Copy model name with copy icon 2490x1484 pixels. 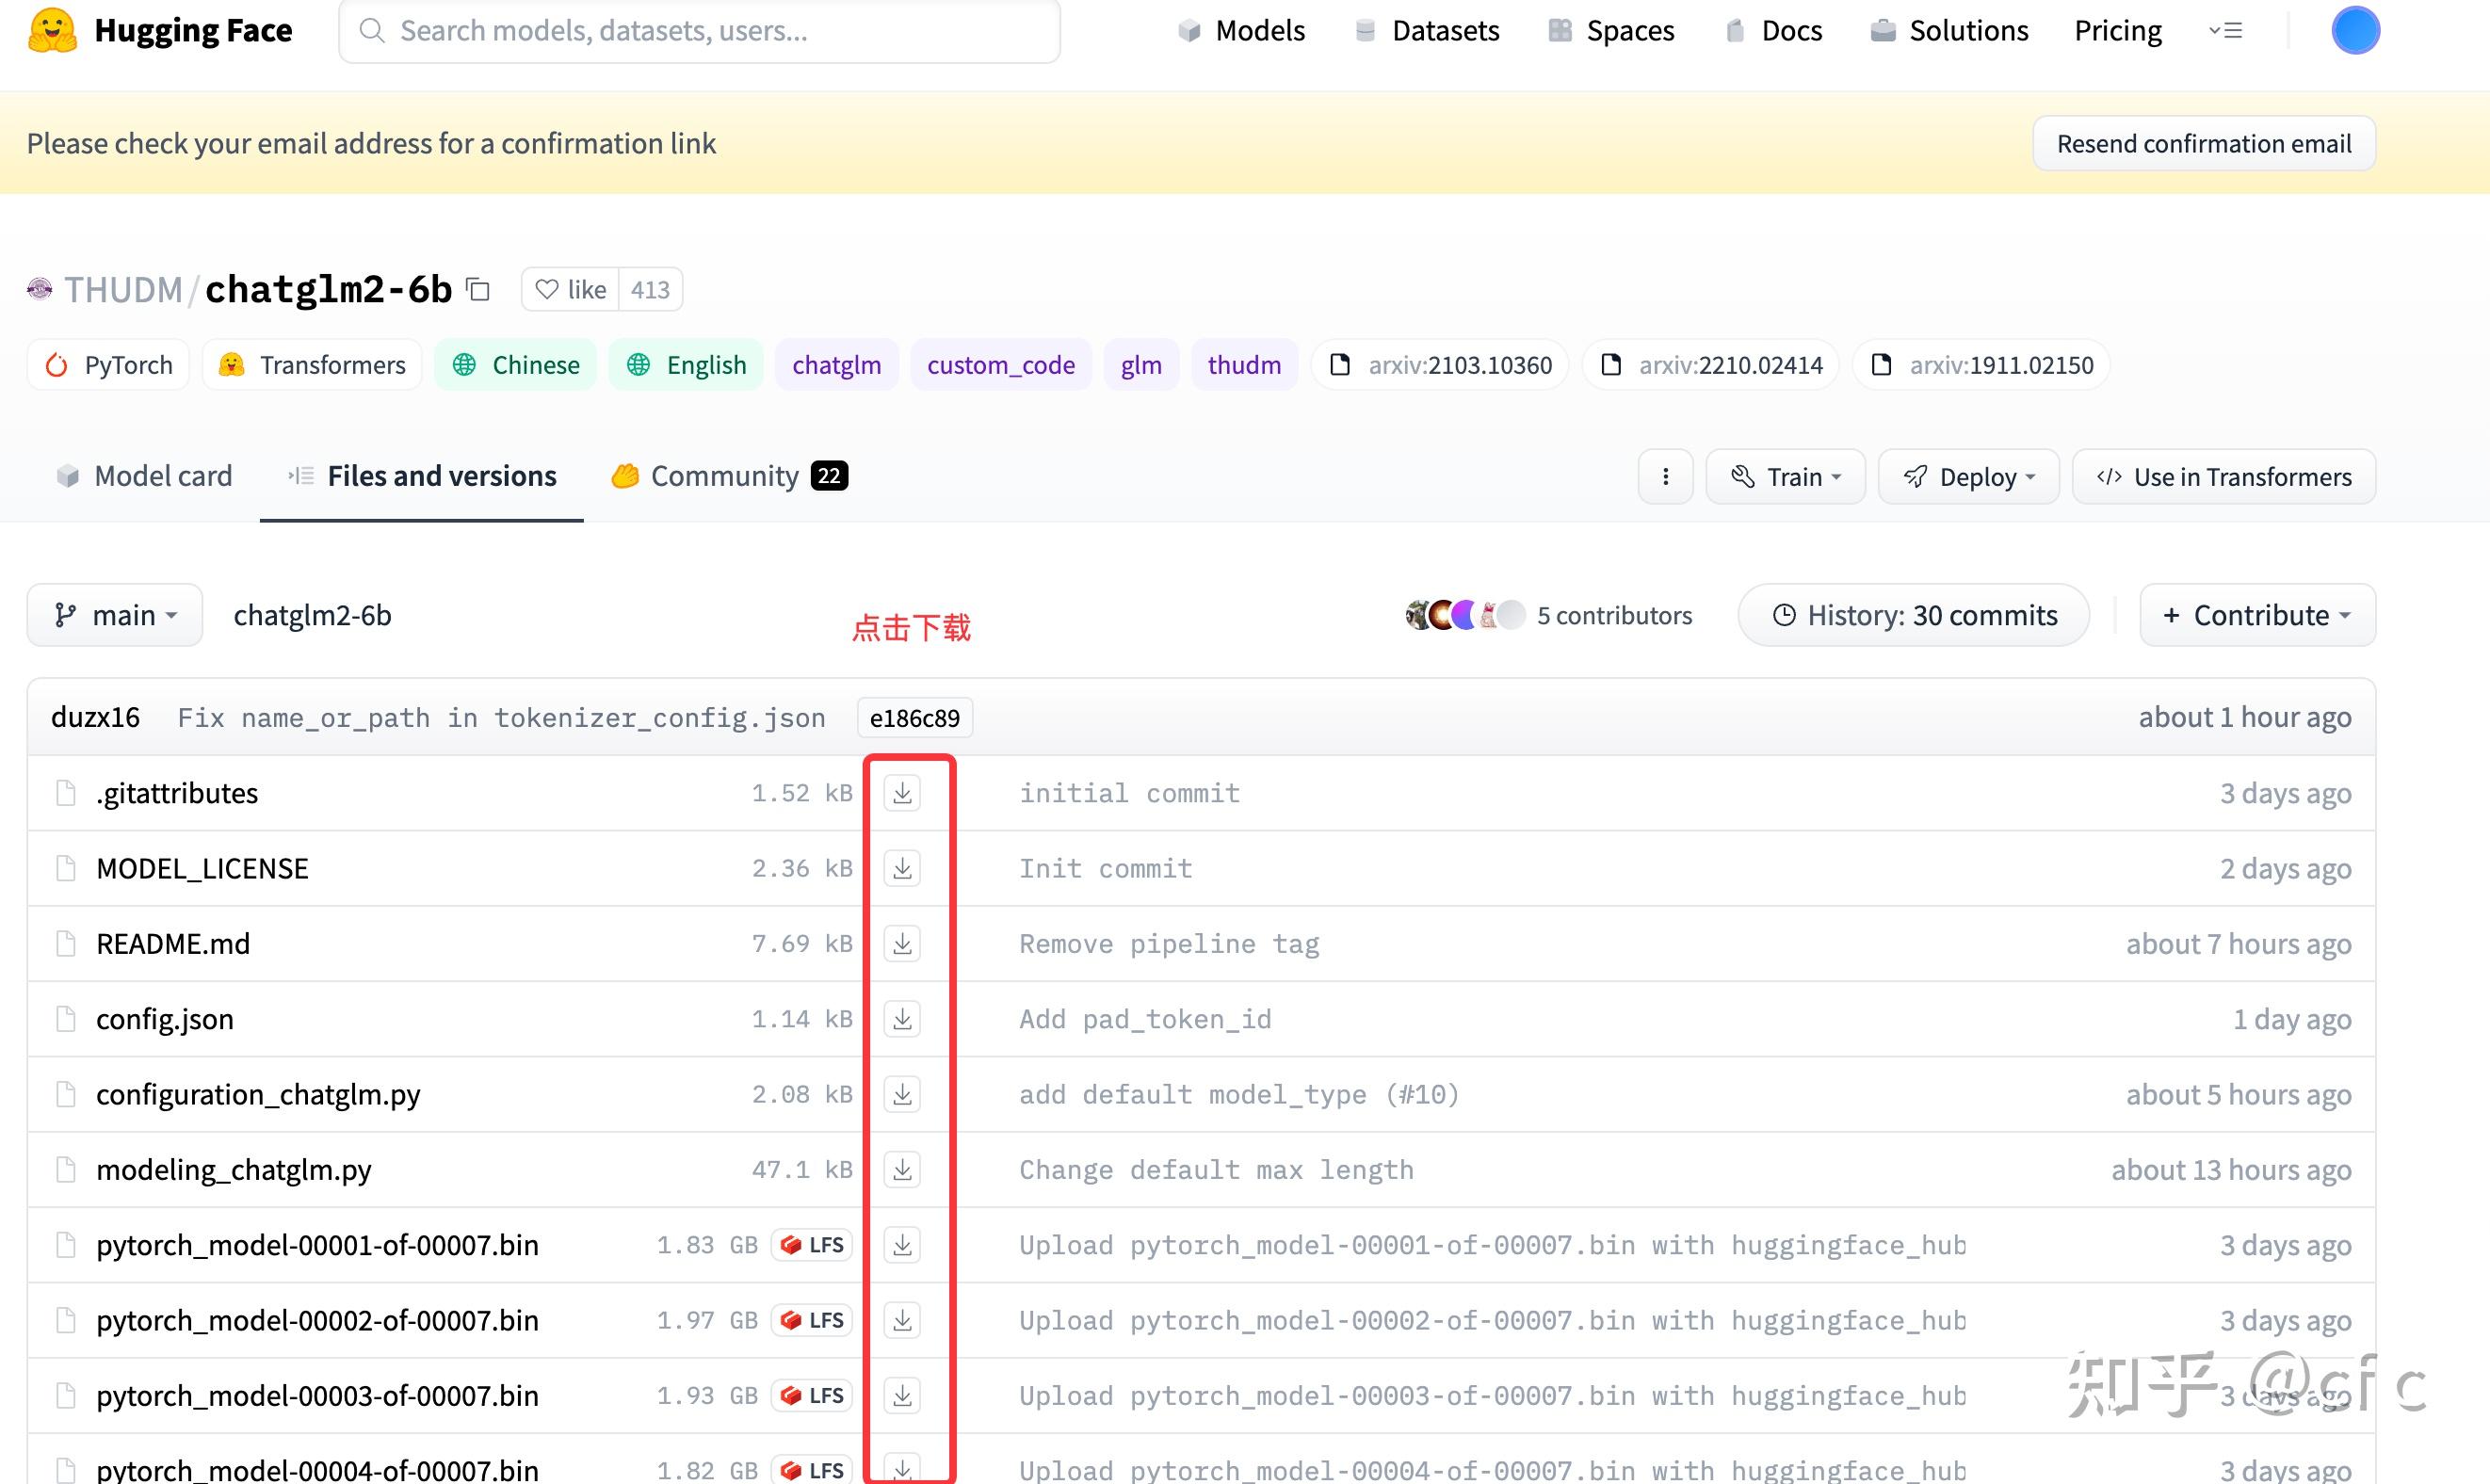coord(479,289)
